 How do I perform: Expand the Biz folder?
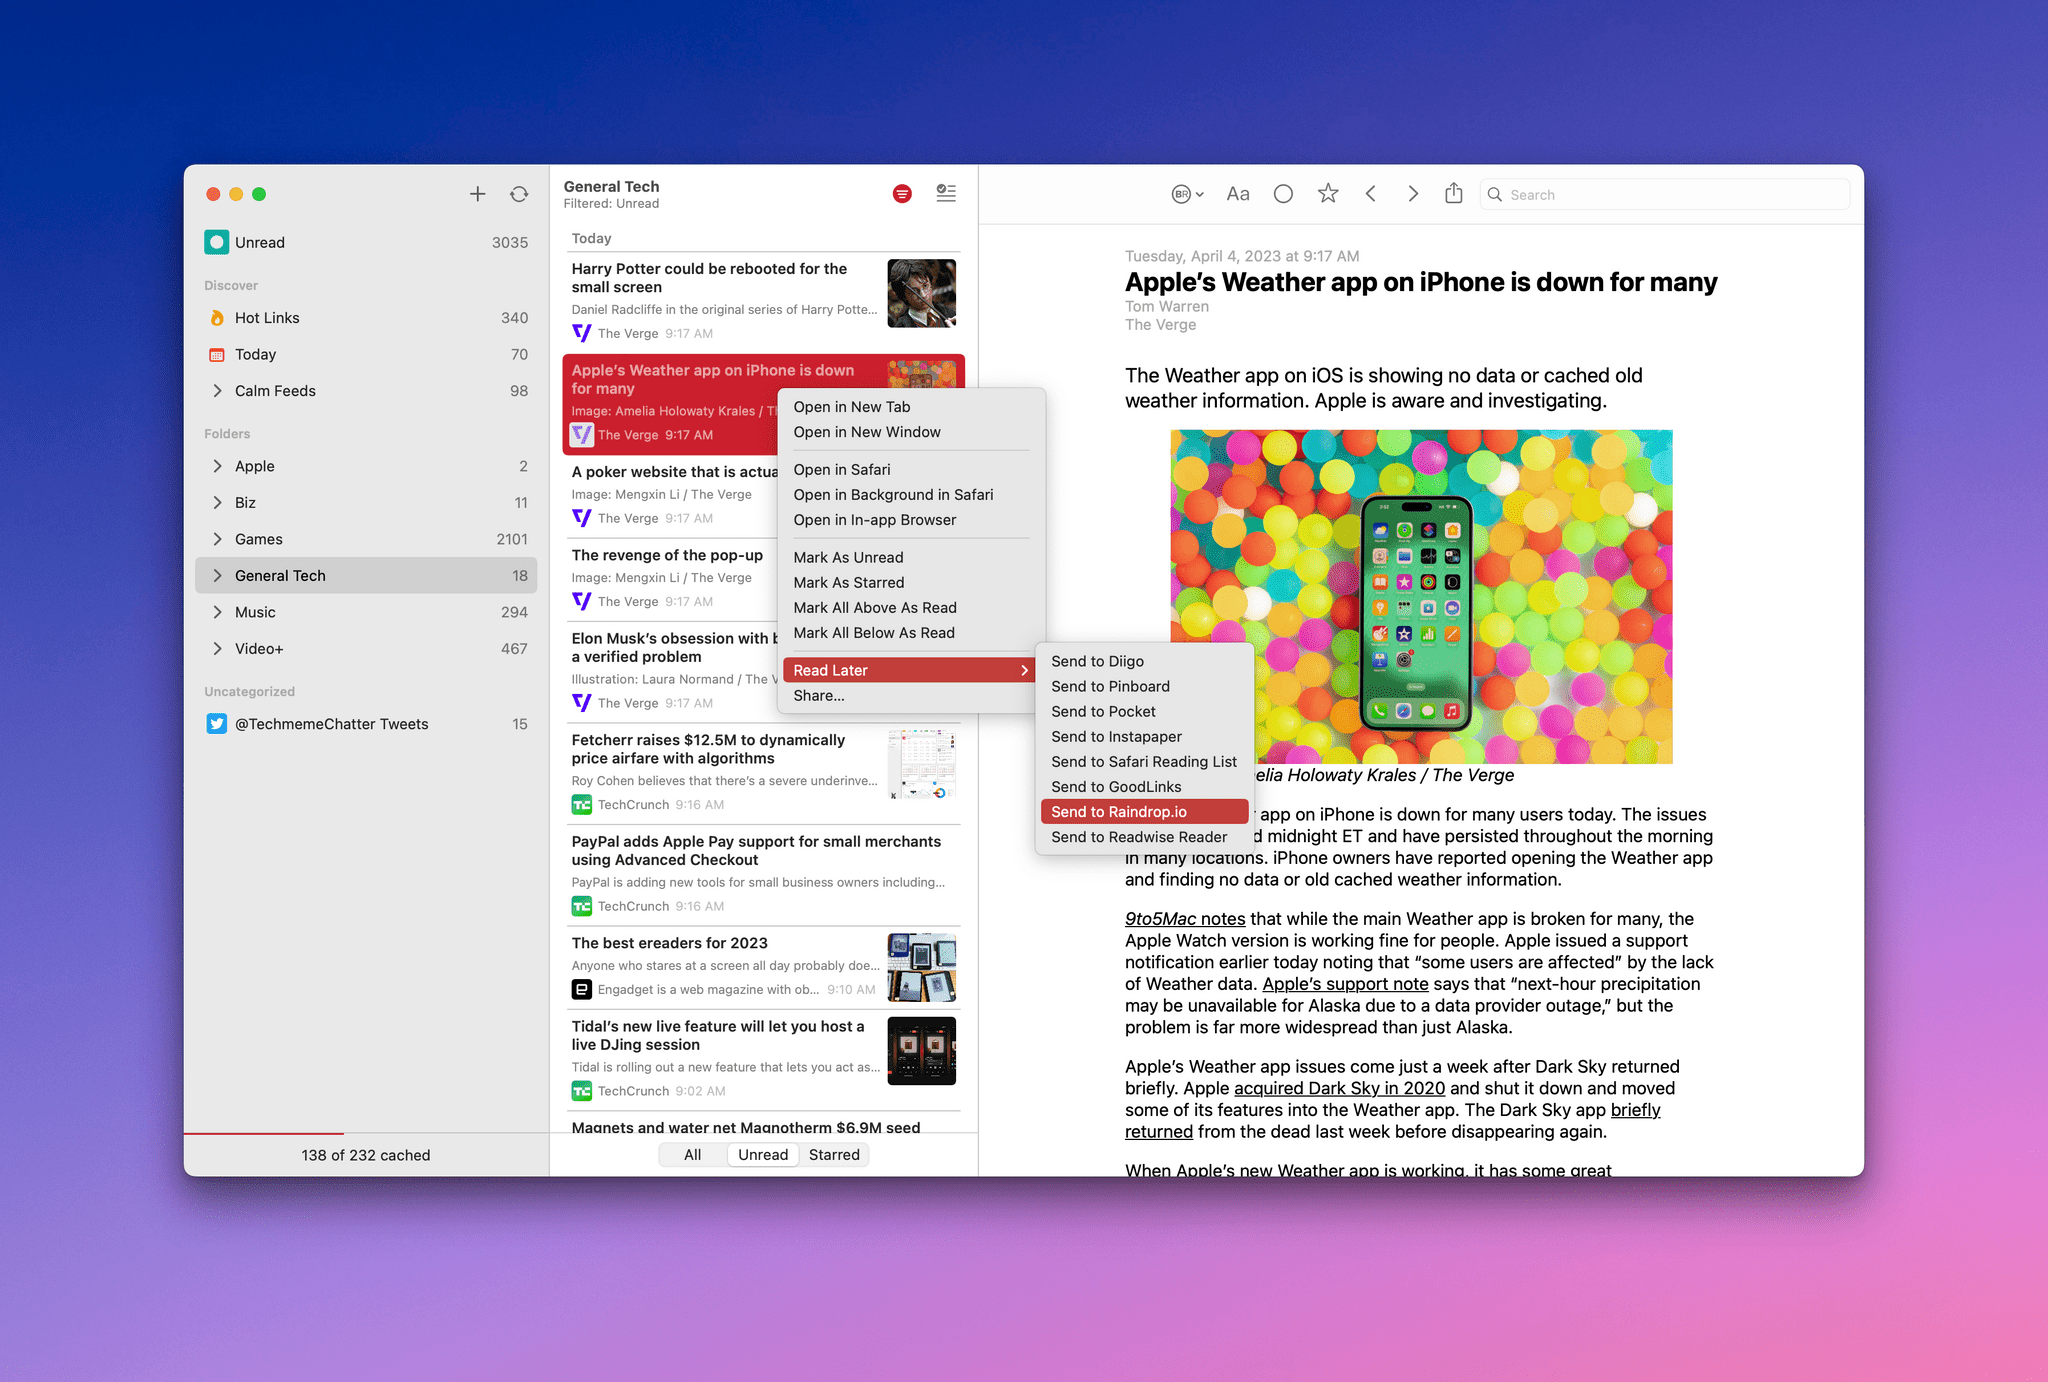(x=217, y=503)
